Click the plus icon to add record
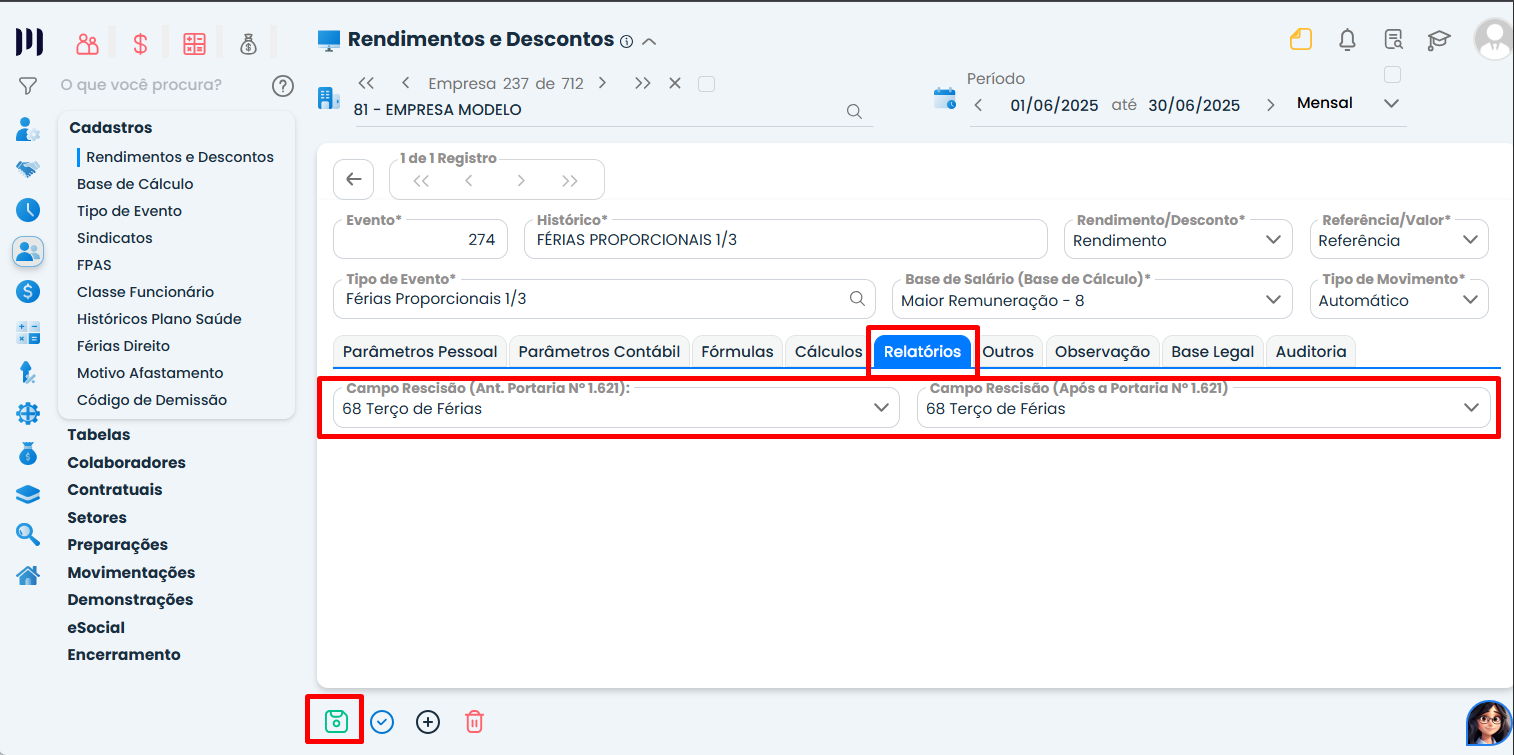Screen dimensions: 1514x755 [x=428, y=721]
